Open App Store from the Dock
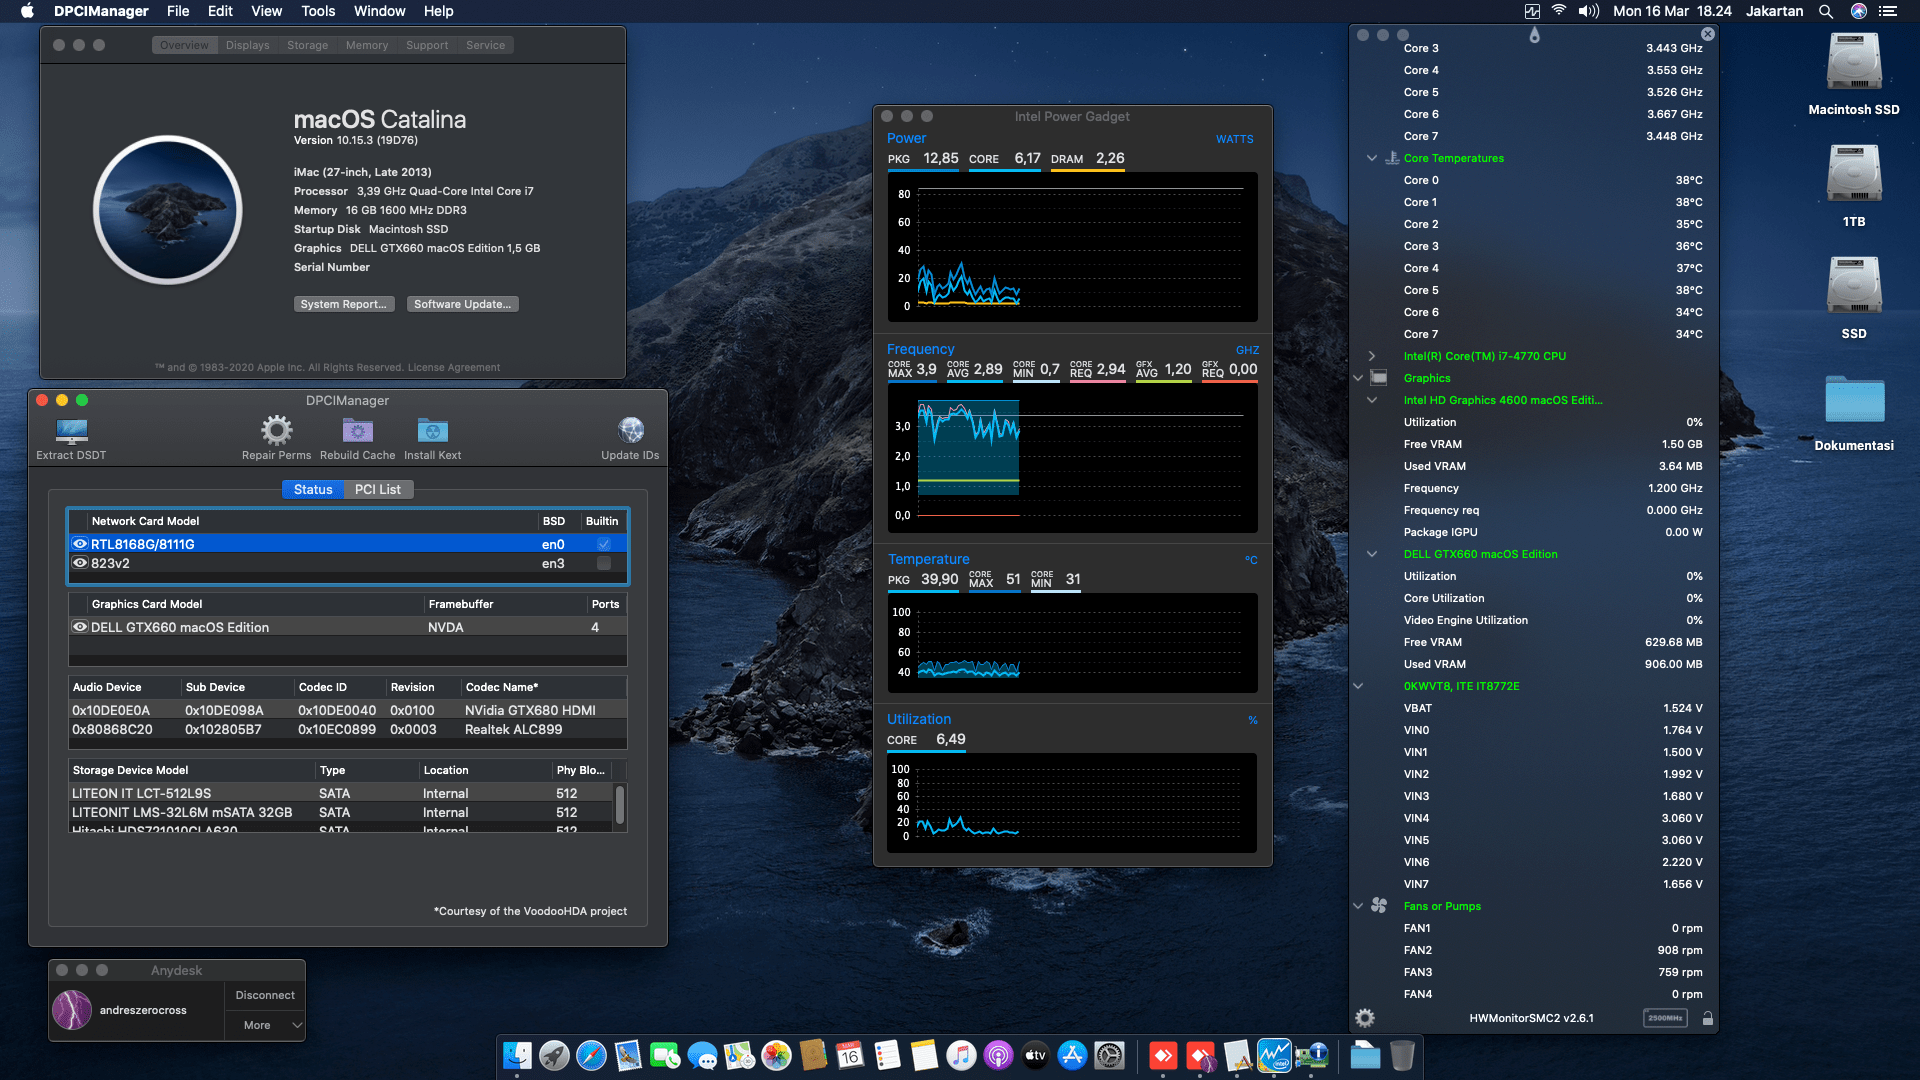1920x1080 pixels. 1072,1055
